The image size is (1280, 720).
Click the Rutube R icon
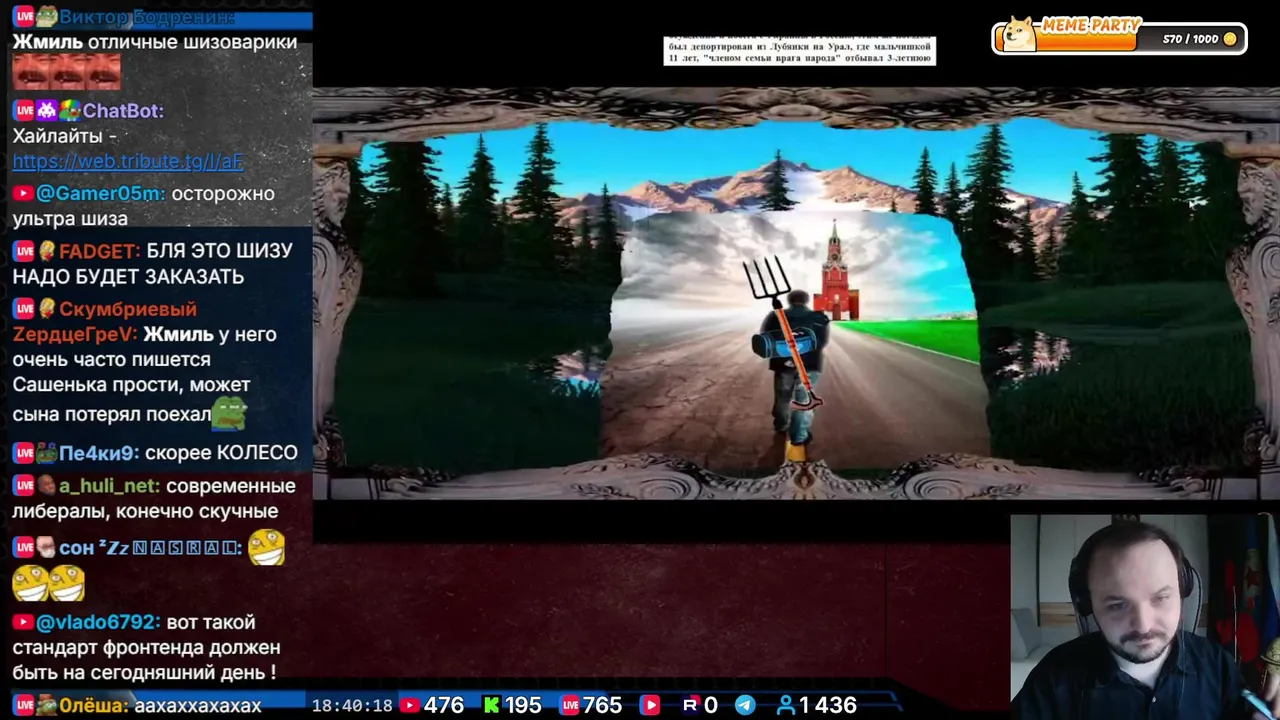690,705
